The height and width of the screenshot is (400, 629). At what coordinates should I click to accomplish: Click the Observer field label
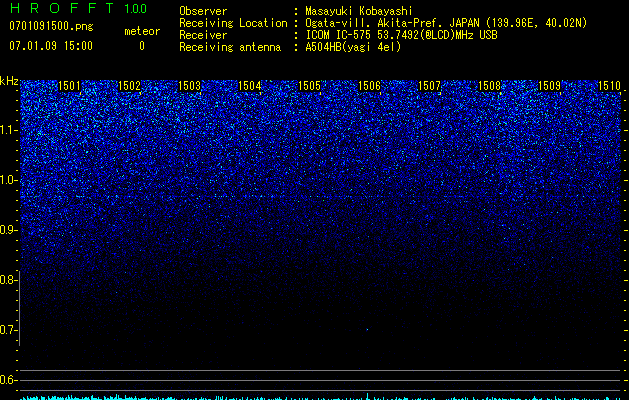point(203,11)
